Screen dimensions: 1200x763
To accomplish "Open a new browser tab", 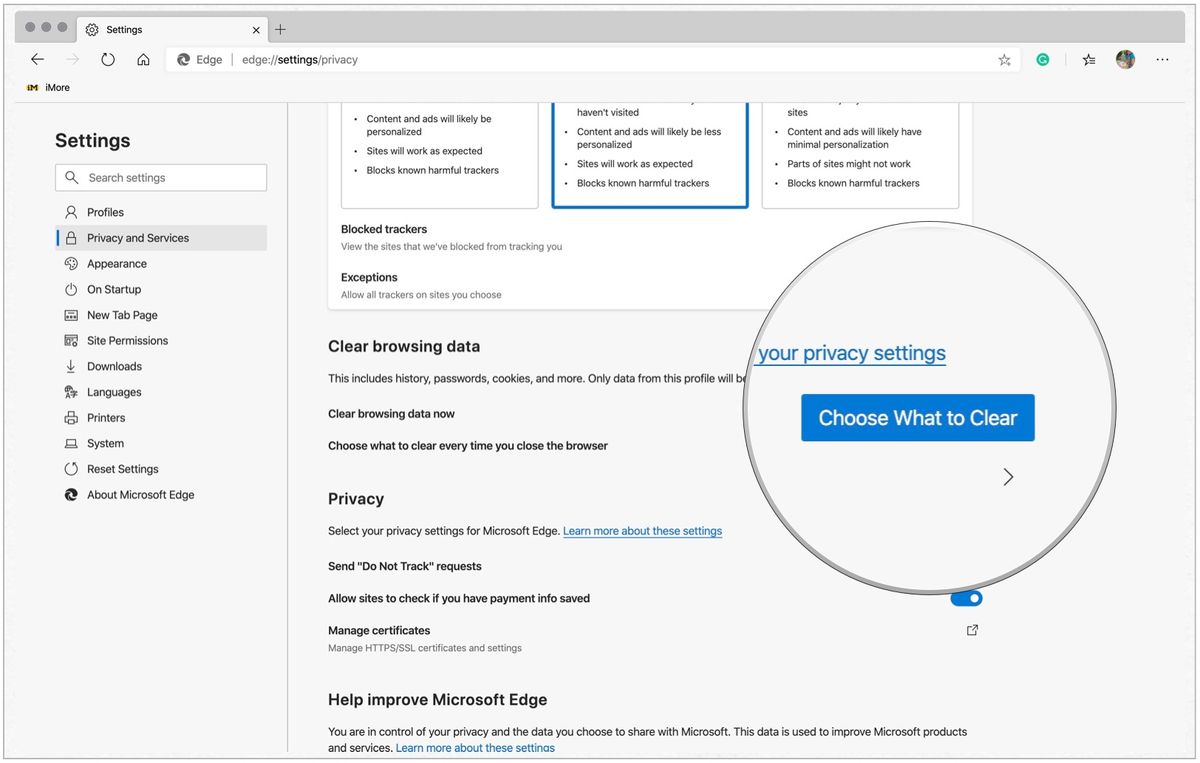I will click(281, 29).
